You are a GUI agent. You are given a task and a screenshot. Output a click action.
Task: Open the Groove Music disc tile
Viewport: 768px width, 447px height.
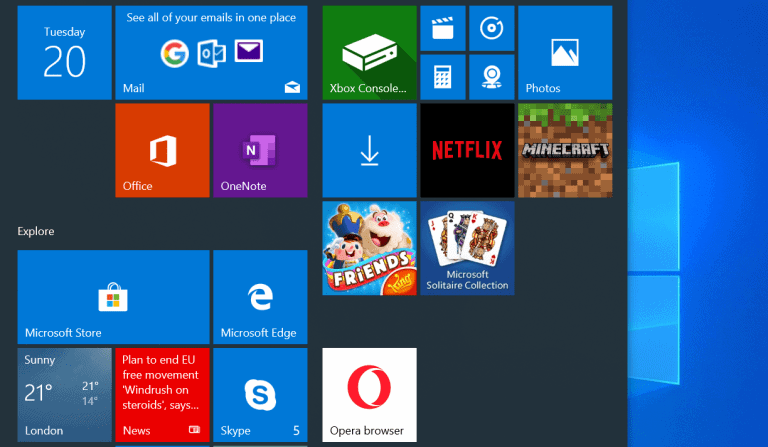pos(492,28)
